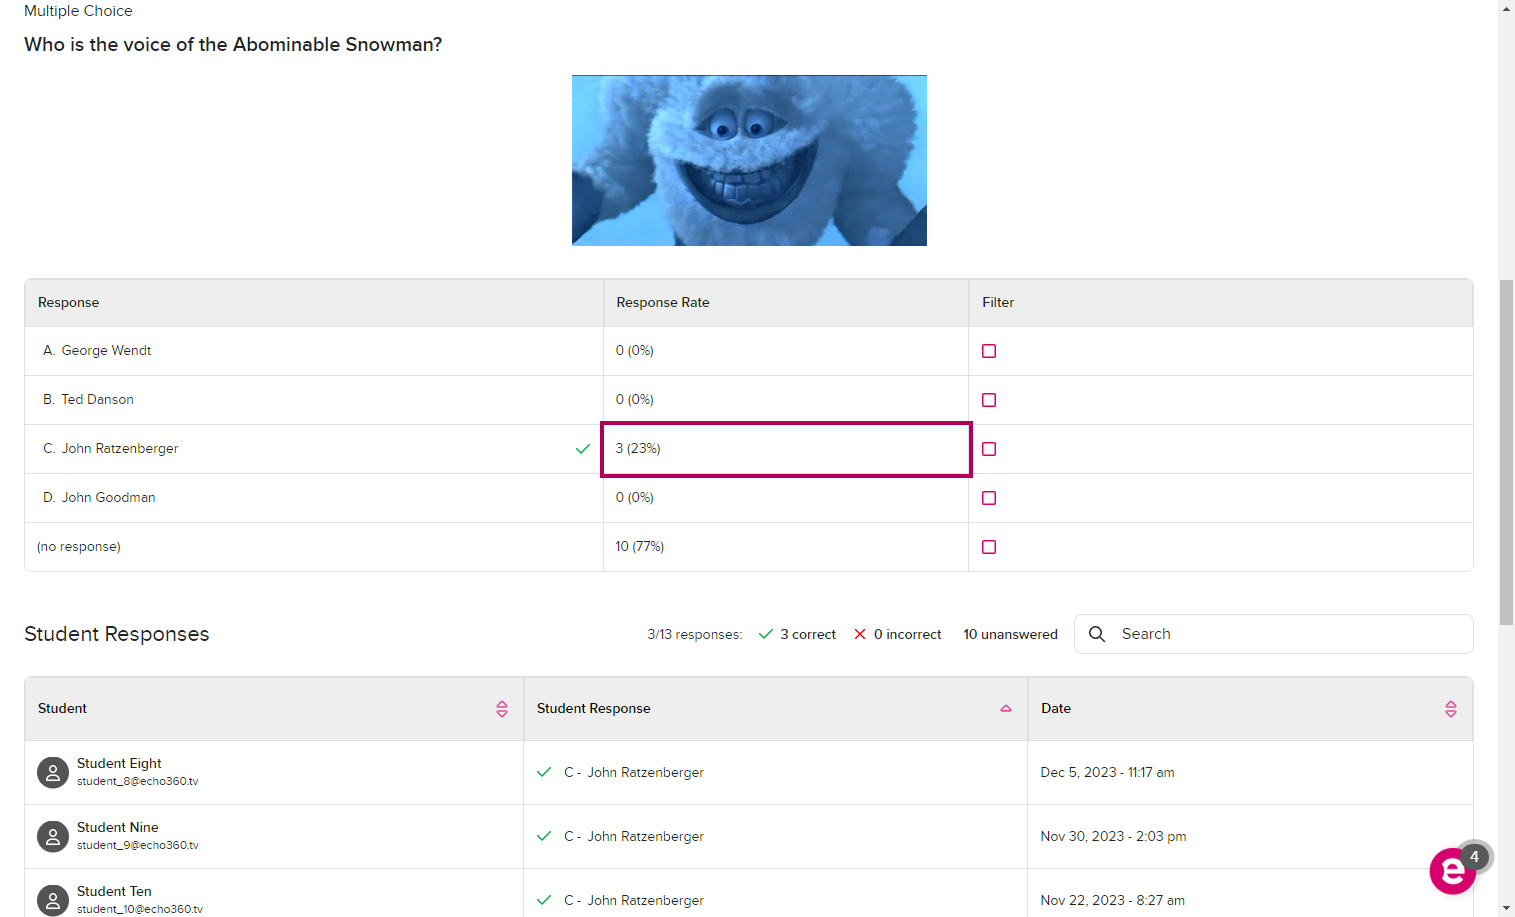Click green checkmark beside John Ratzenberger answer
The image size is (1515, 917).
tap(583, 449)
